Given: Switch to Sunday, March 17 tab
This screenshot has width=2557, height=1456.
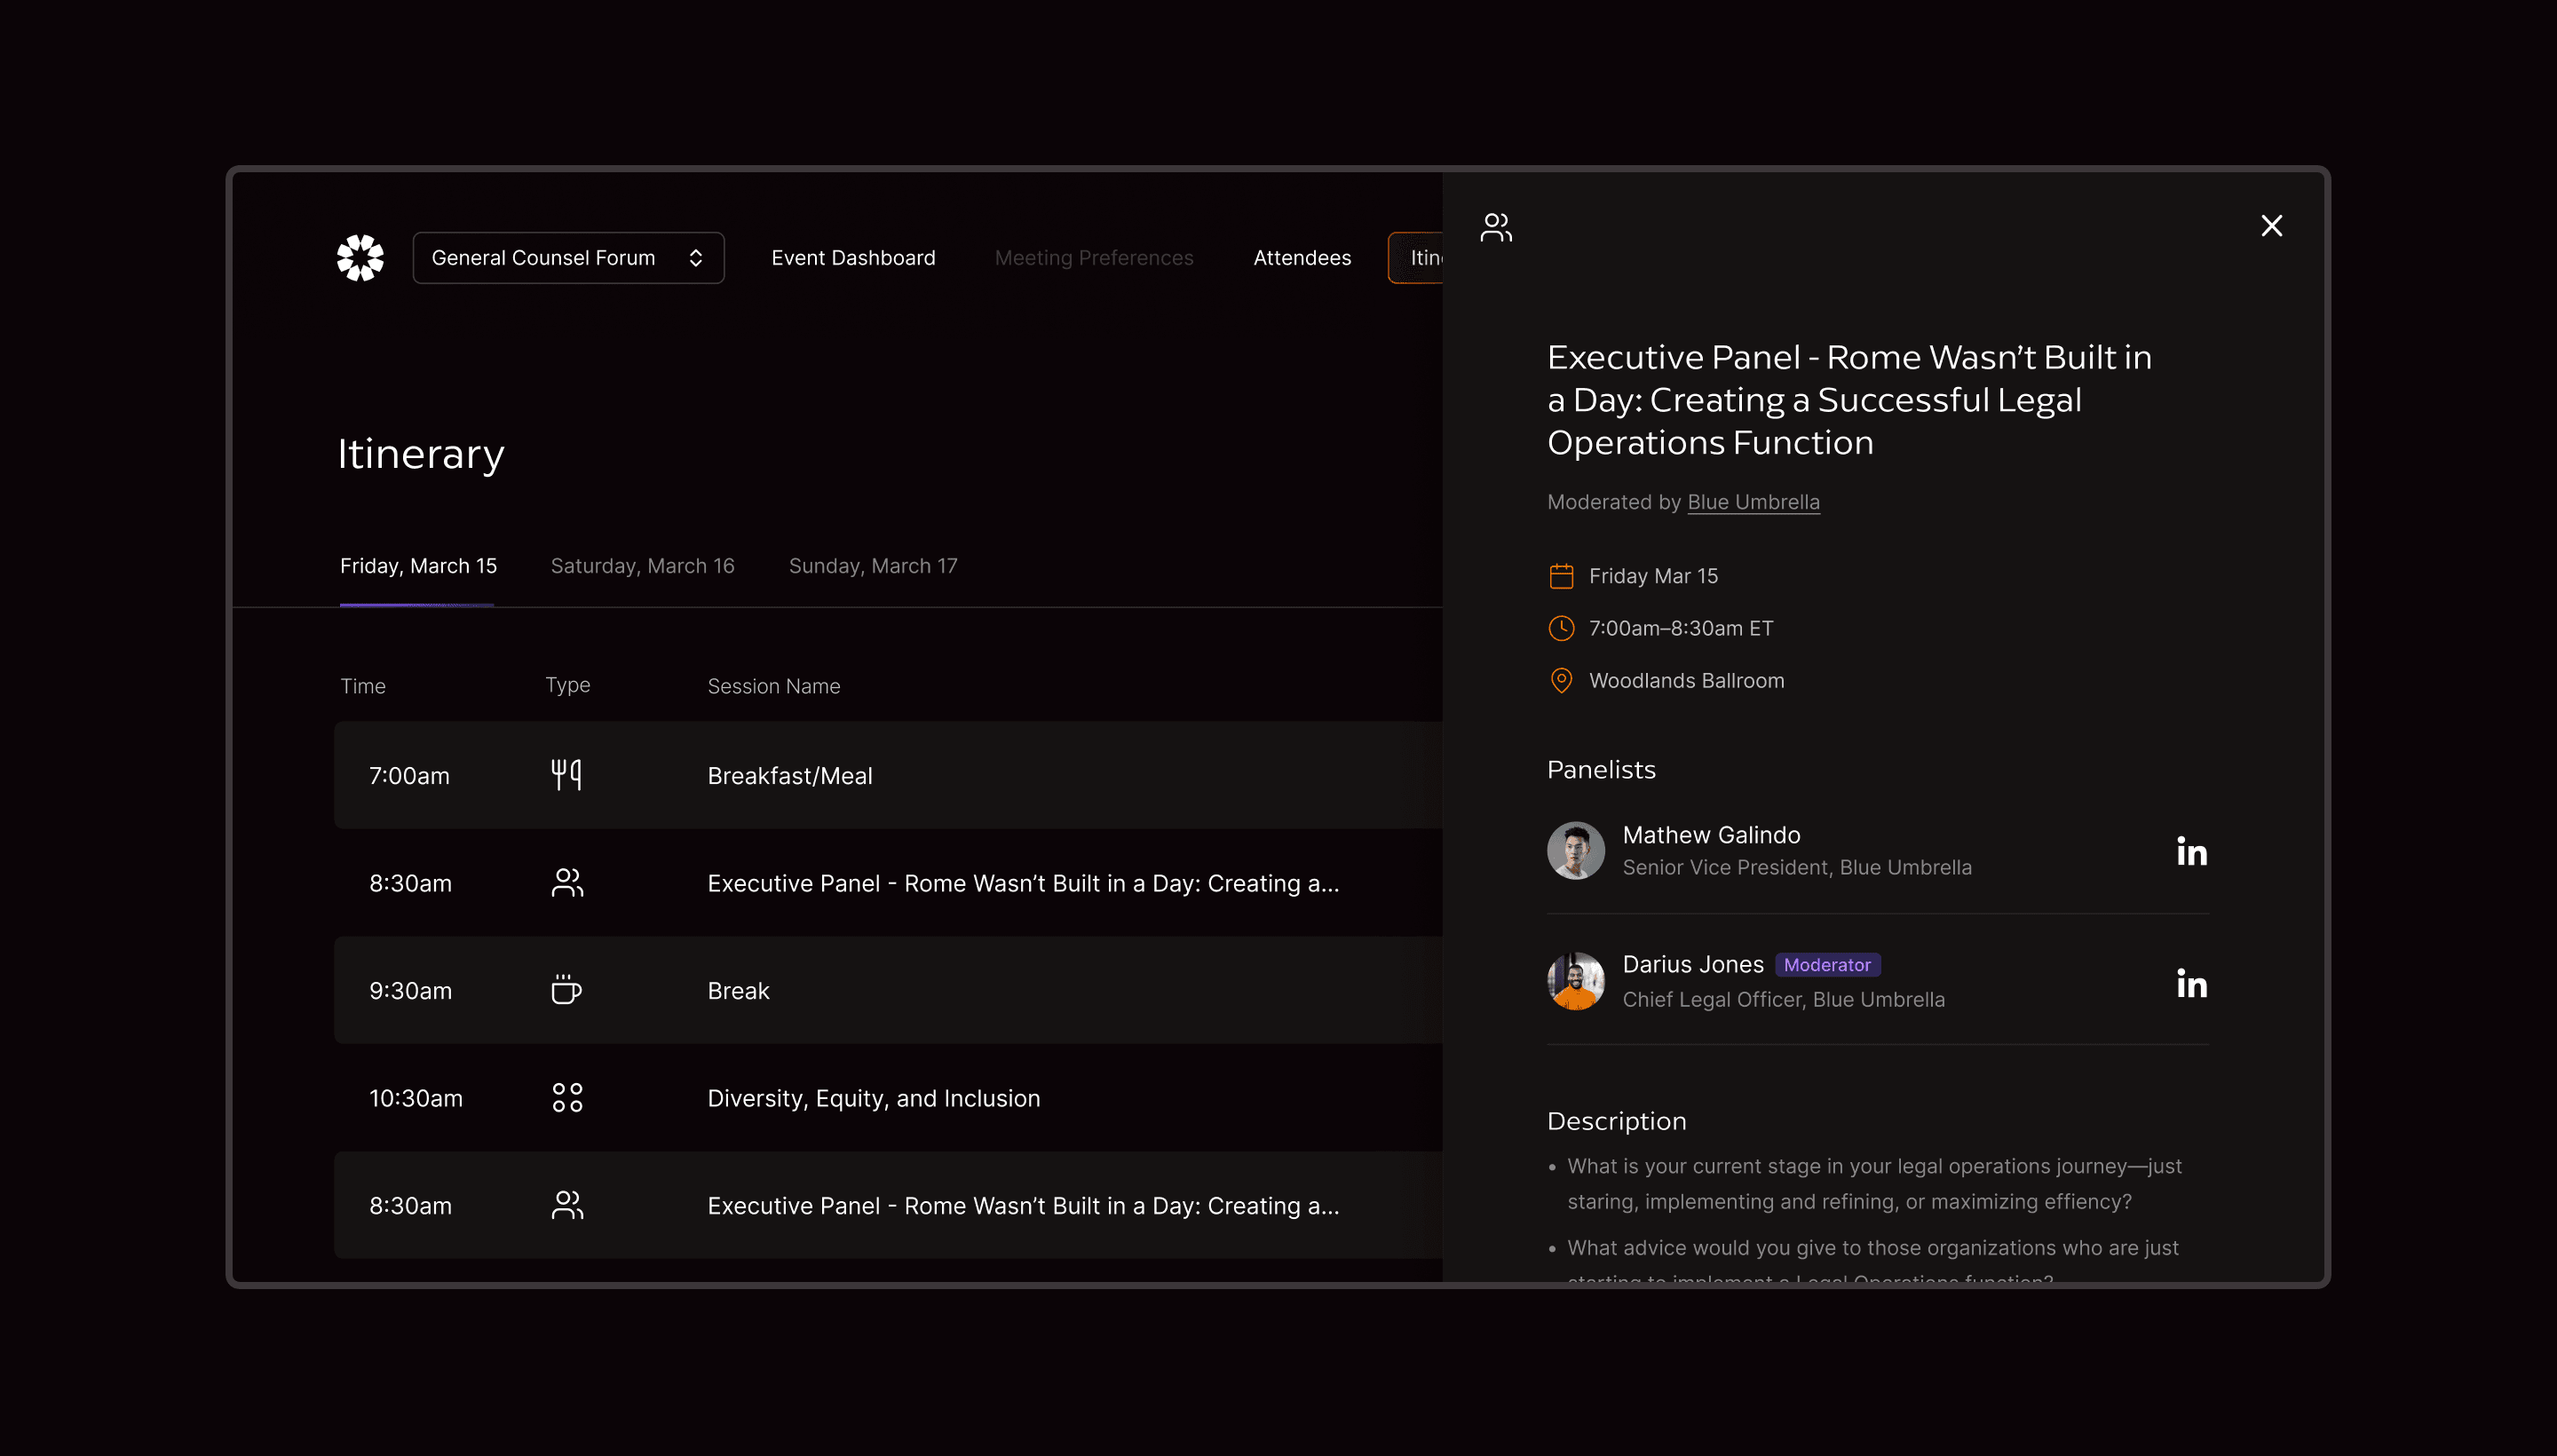Looking at the screenshot, I should pyautogui.click(x=872, y=566).
